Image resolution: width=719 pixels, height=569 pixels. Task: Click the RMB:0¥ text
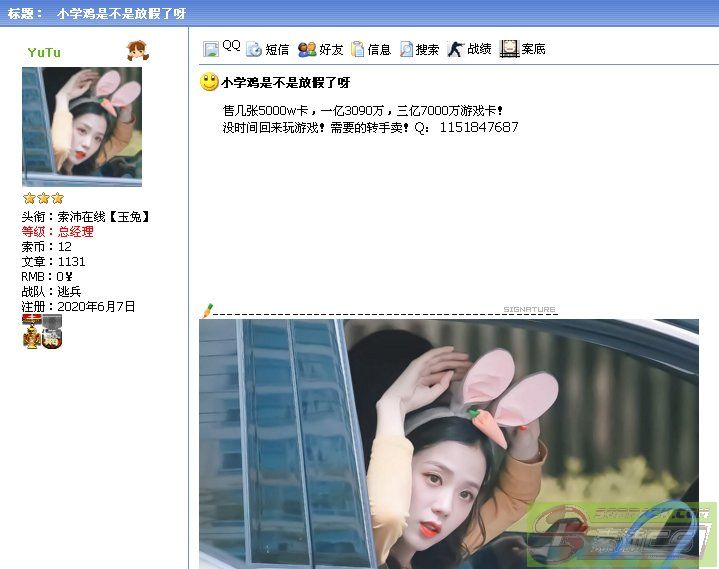coord(47,276)
